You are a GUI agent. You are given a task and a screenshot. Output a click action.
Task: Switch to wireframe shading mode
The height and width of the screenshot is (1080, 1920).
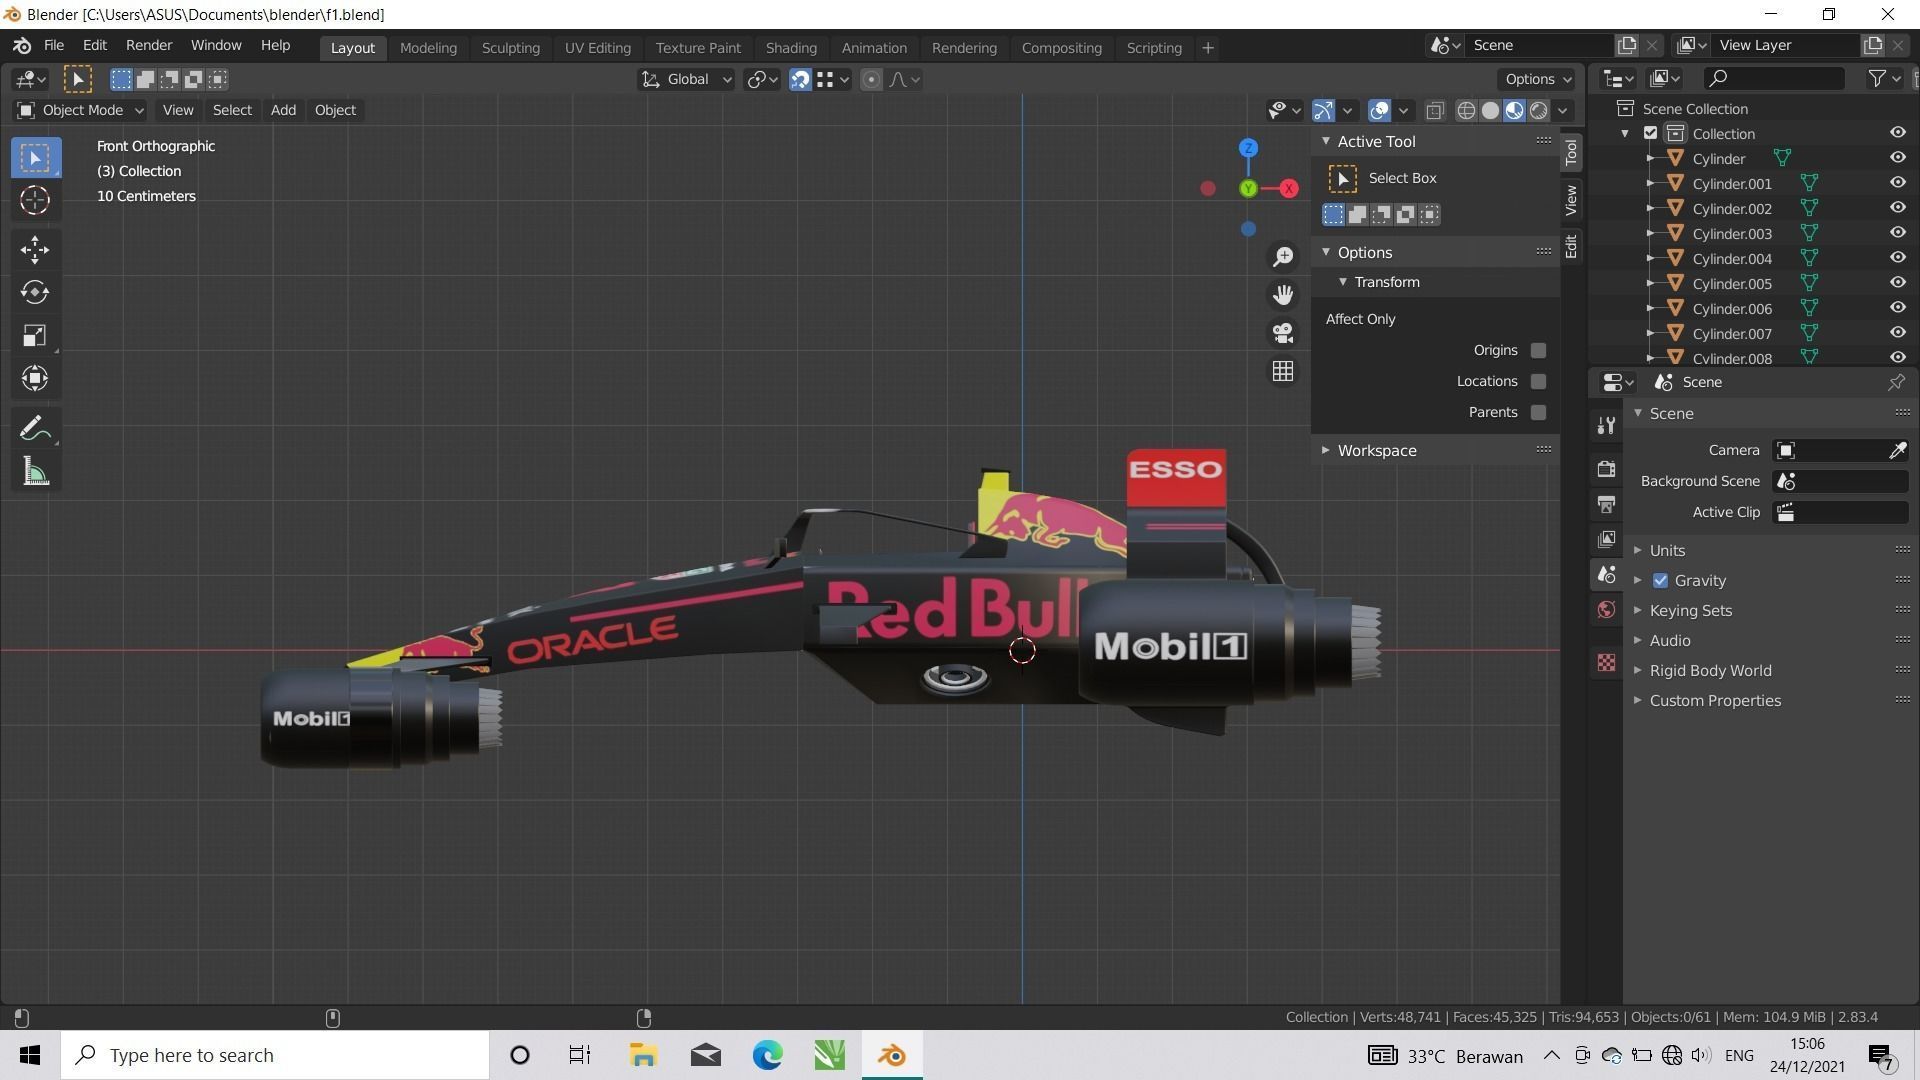1466,110
